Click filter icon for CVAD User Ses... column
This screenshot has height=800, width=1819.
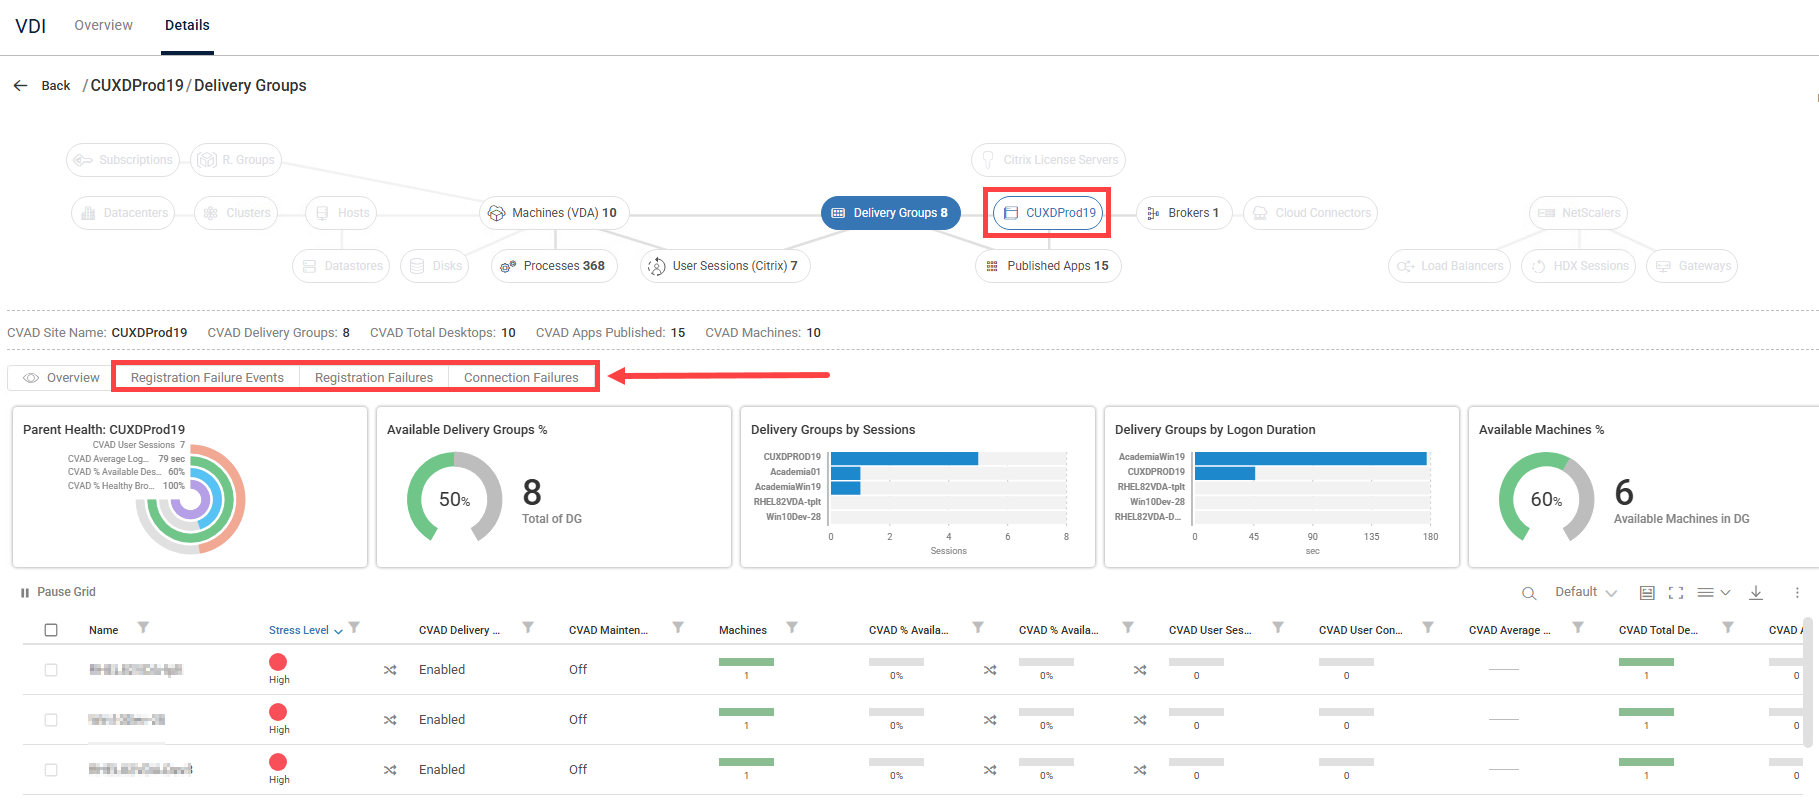[x=1278, y=628]
